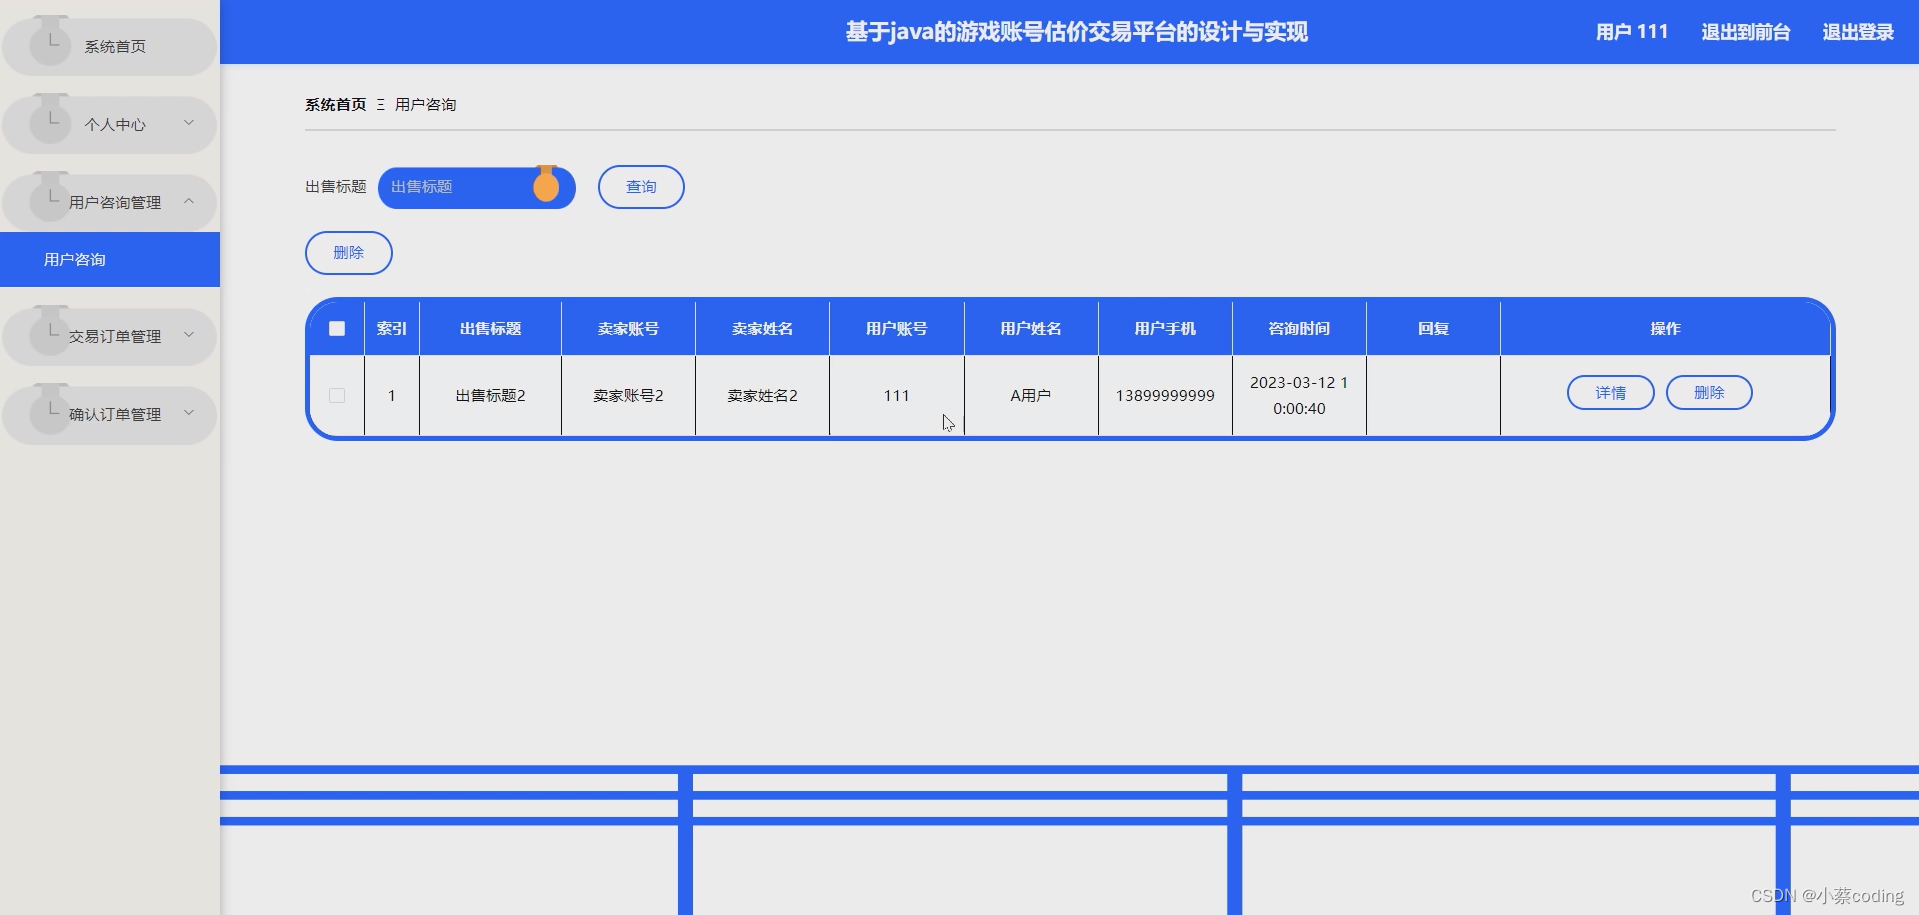
Task: Click the icon beside 确认订单管理 in sidebar
Action: tap(50, 410)
